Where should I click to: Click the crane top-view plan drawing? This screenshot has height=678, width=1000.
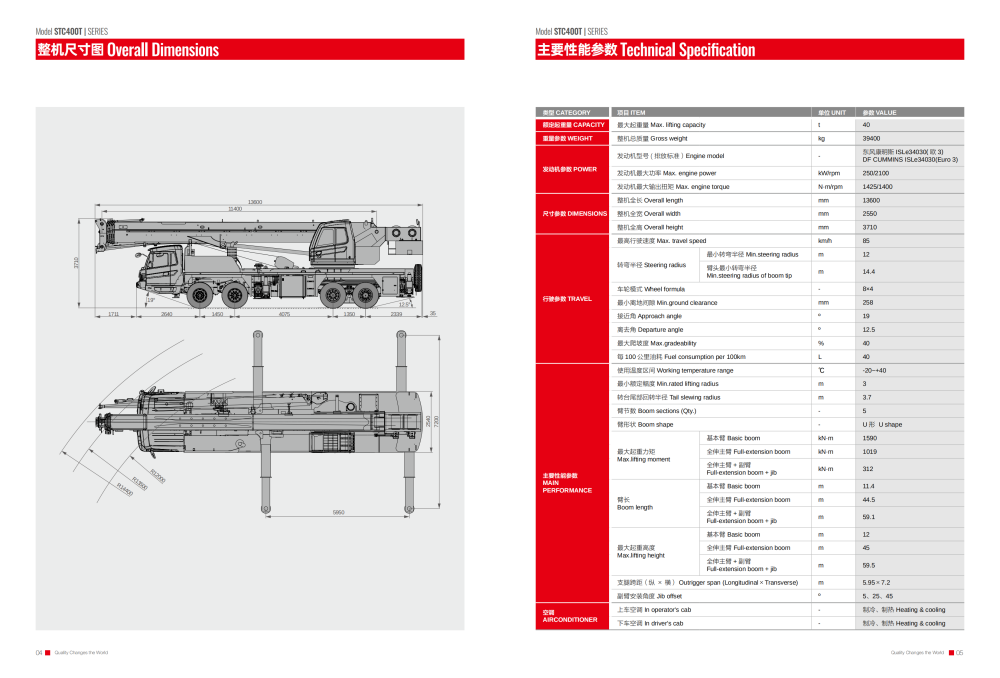click(x=250, y=430)
